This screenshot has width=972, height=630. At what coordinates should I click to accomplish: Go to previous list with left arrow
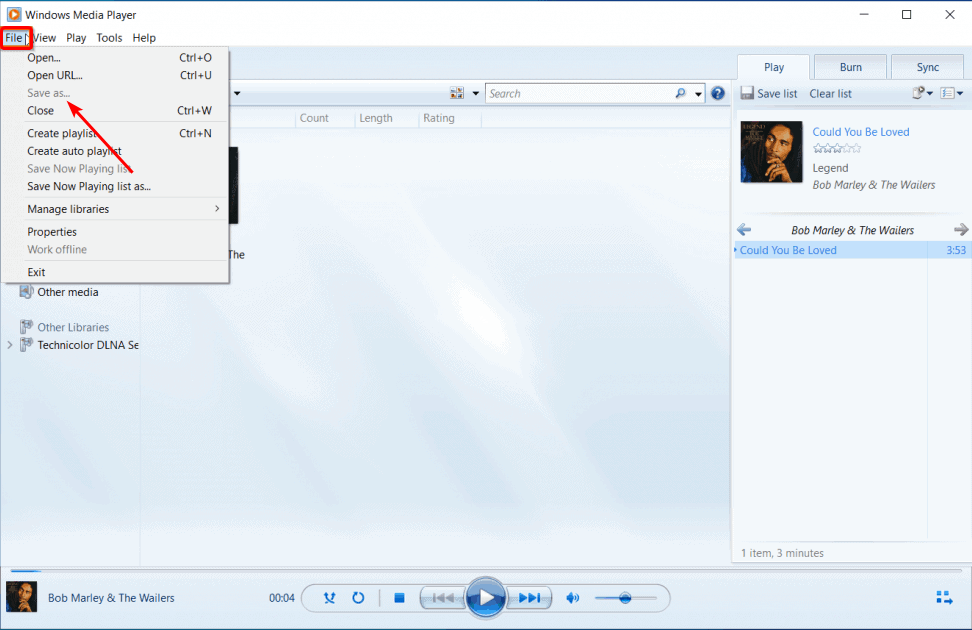(x=744, y=230)
